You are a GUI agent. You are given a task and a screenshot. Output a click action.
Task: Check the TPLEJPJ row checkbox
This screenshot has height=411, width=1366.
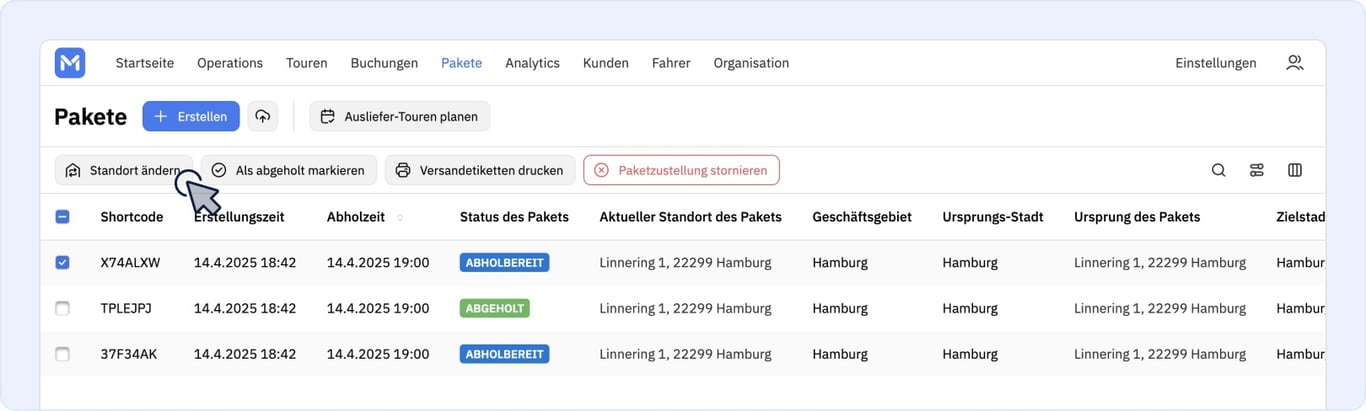[x=62, y=308]
